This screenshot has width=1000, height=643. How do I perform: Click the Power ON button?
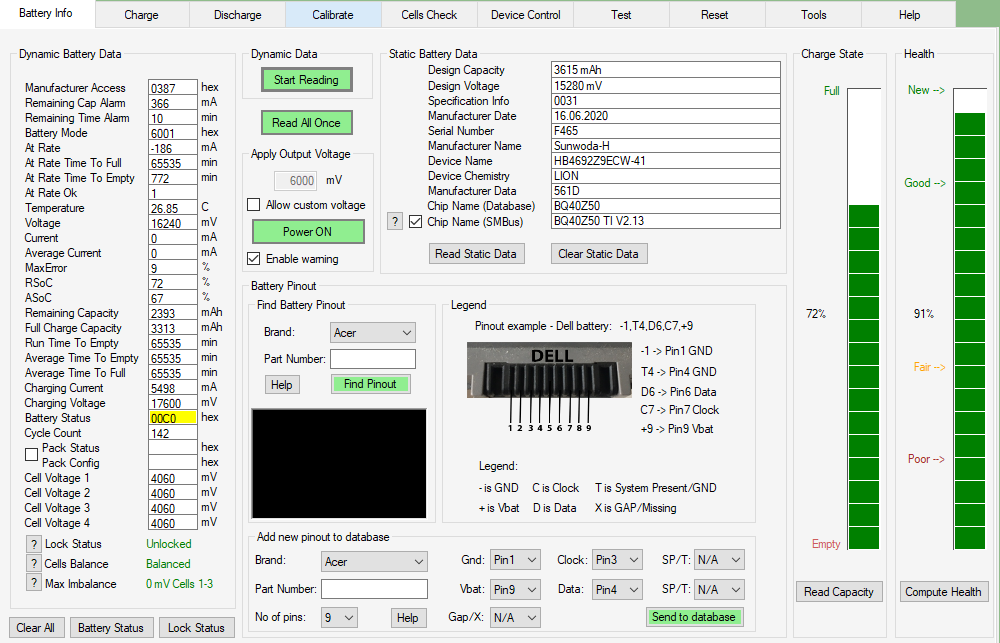[x=308, y=232]
